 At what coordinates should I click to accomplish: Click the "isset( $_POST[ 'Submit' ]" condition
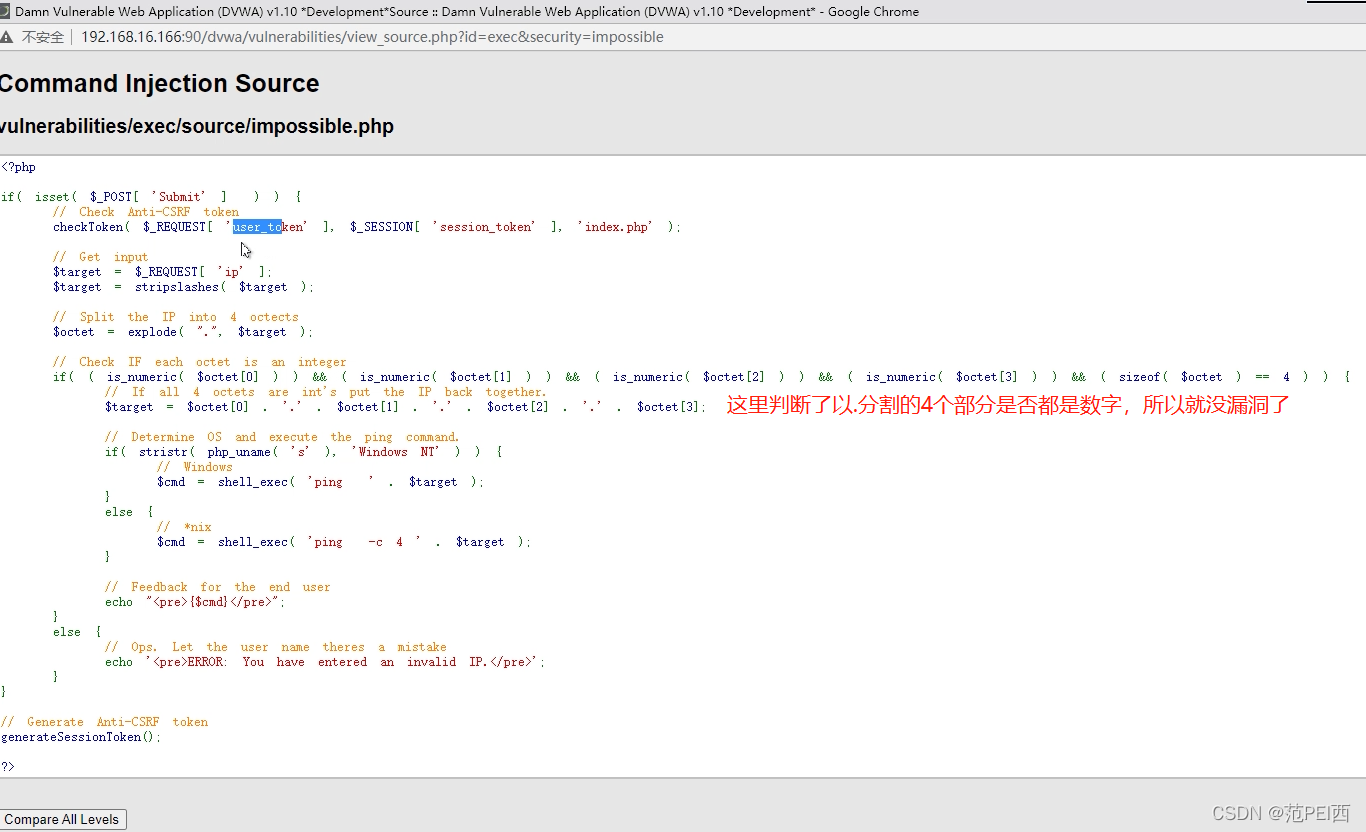coord(131,197)
